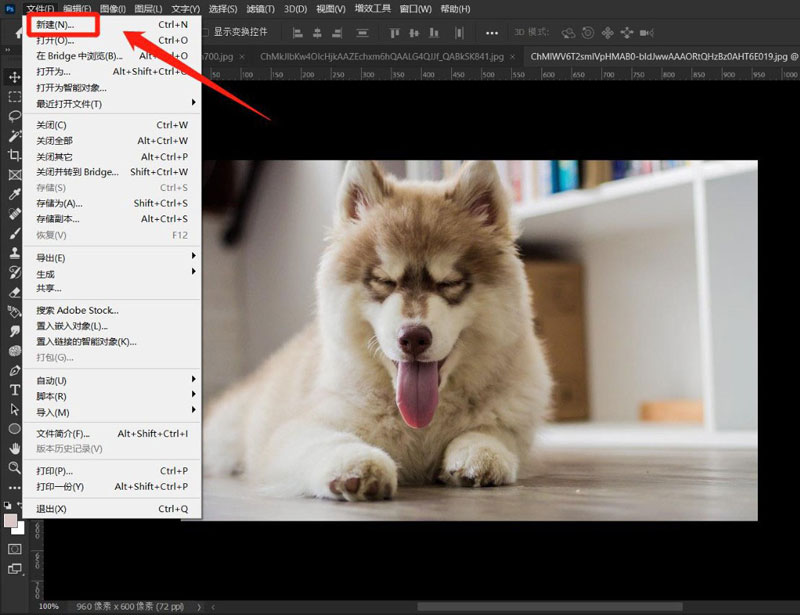Select the Pen tool
800x615 pixels.
coord(14,370)
